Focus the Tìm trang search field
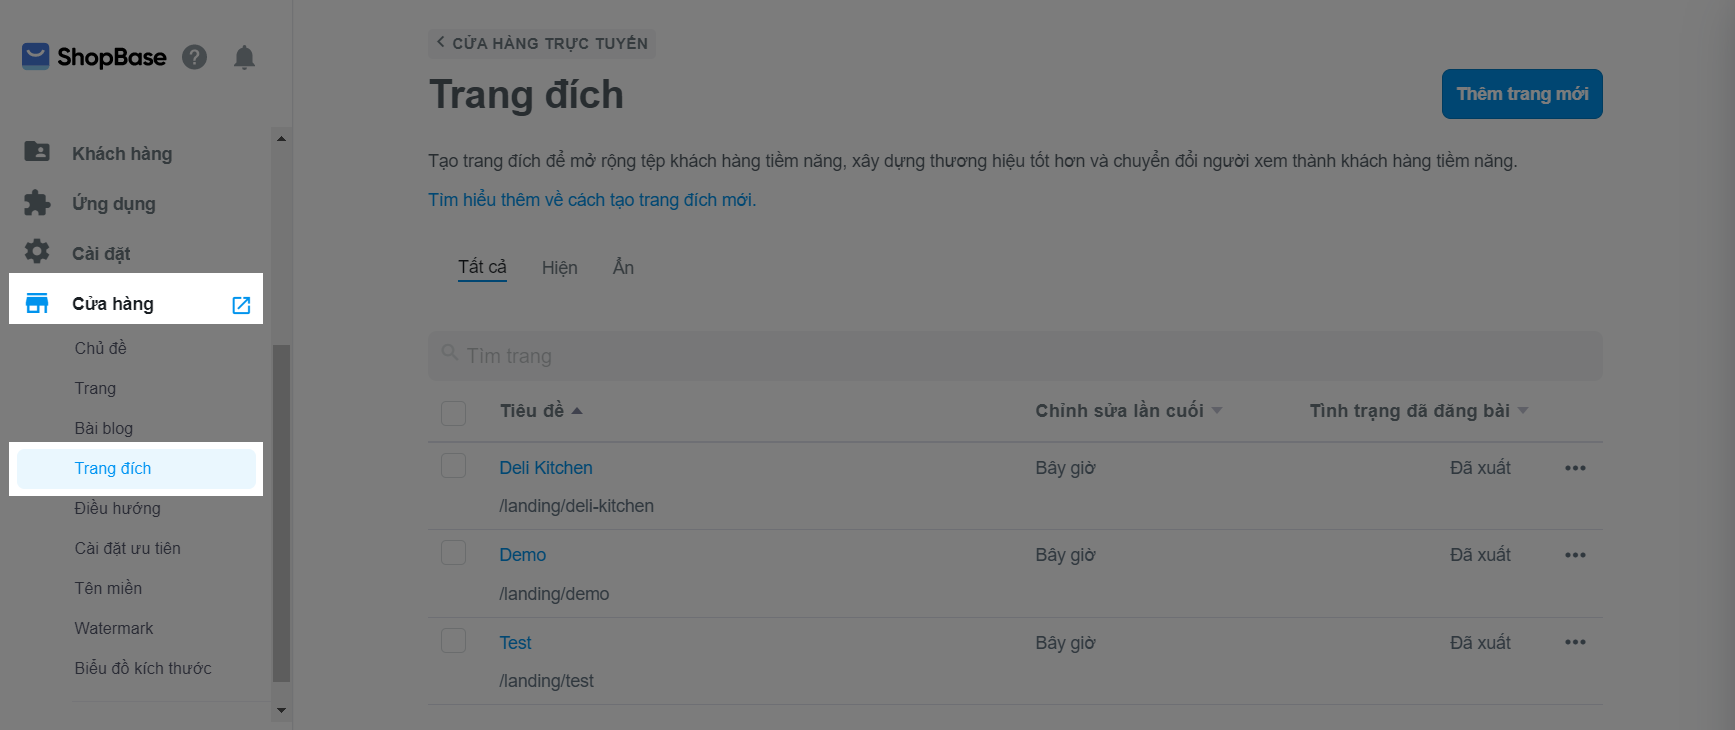This screenshot has height=730, width=1735. point(1014,356)
